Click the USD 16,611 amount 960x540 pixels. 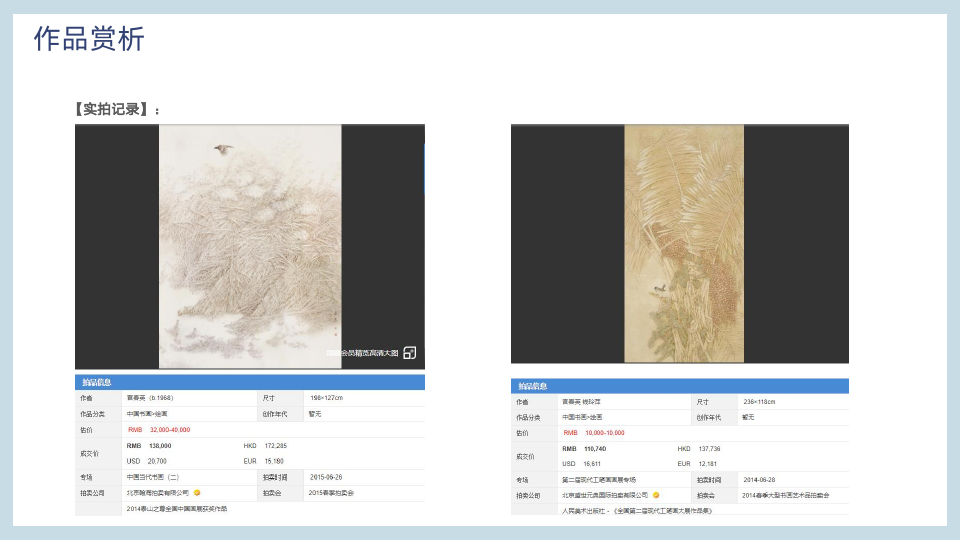tap(581, 464)
